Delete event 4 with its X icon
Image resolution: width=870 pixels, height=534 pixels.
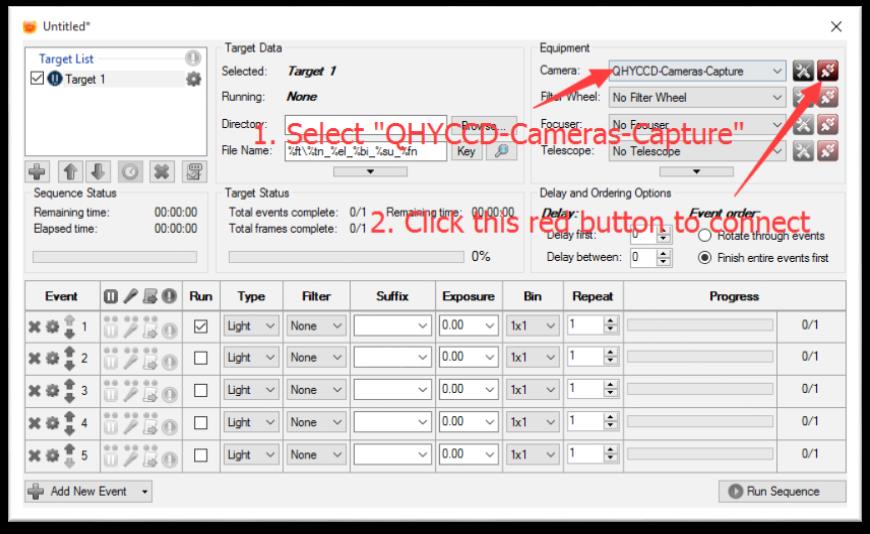pos(34,424)
